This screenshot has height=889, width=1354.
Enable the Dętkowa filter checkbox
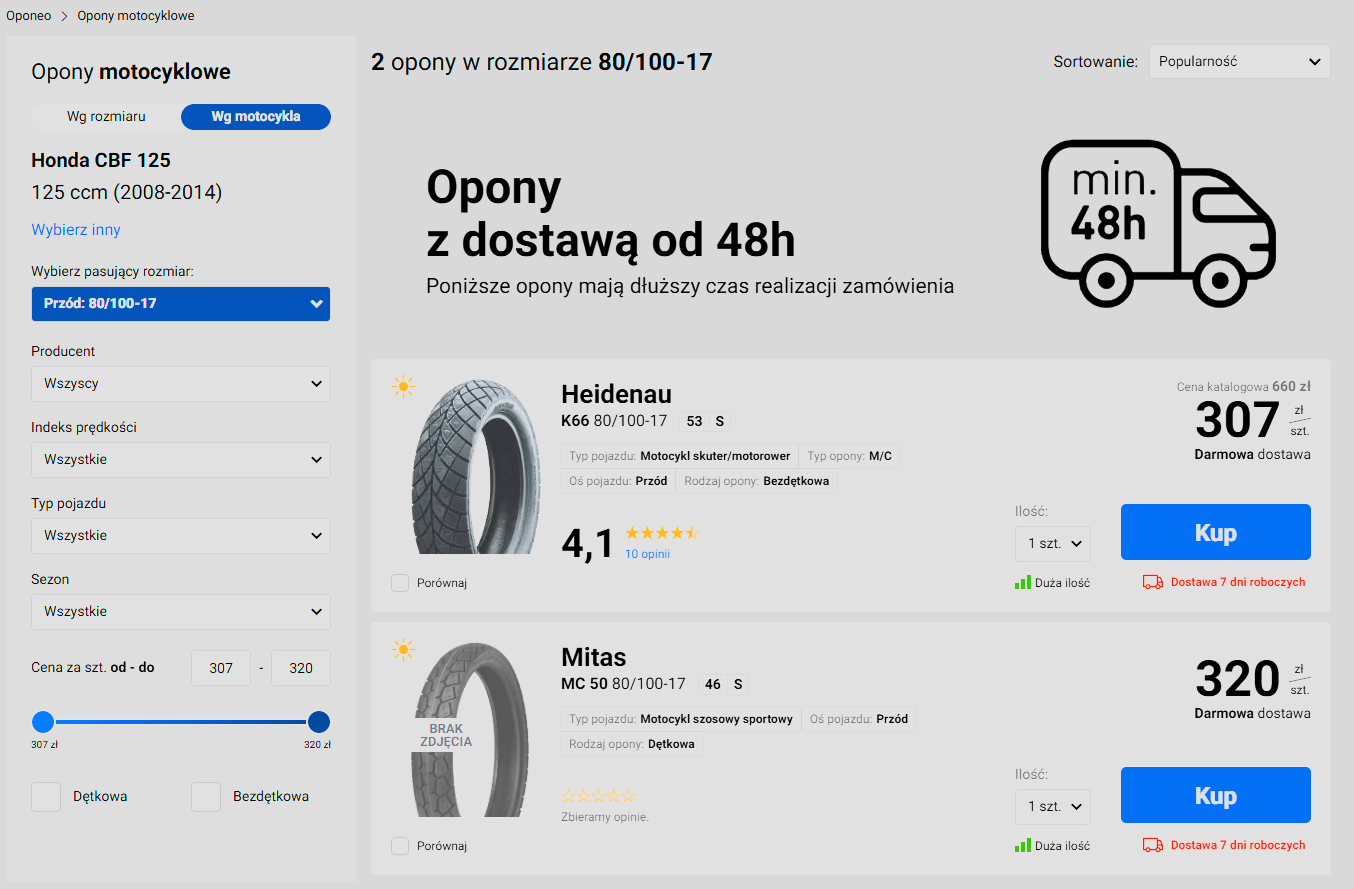pyautogui.click(x=46, y=797)
